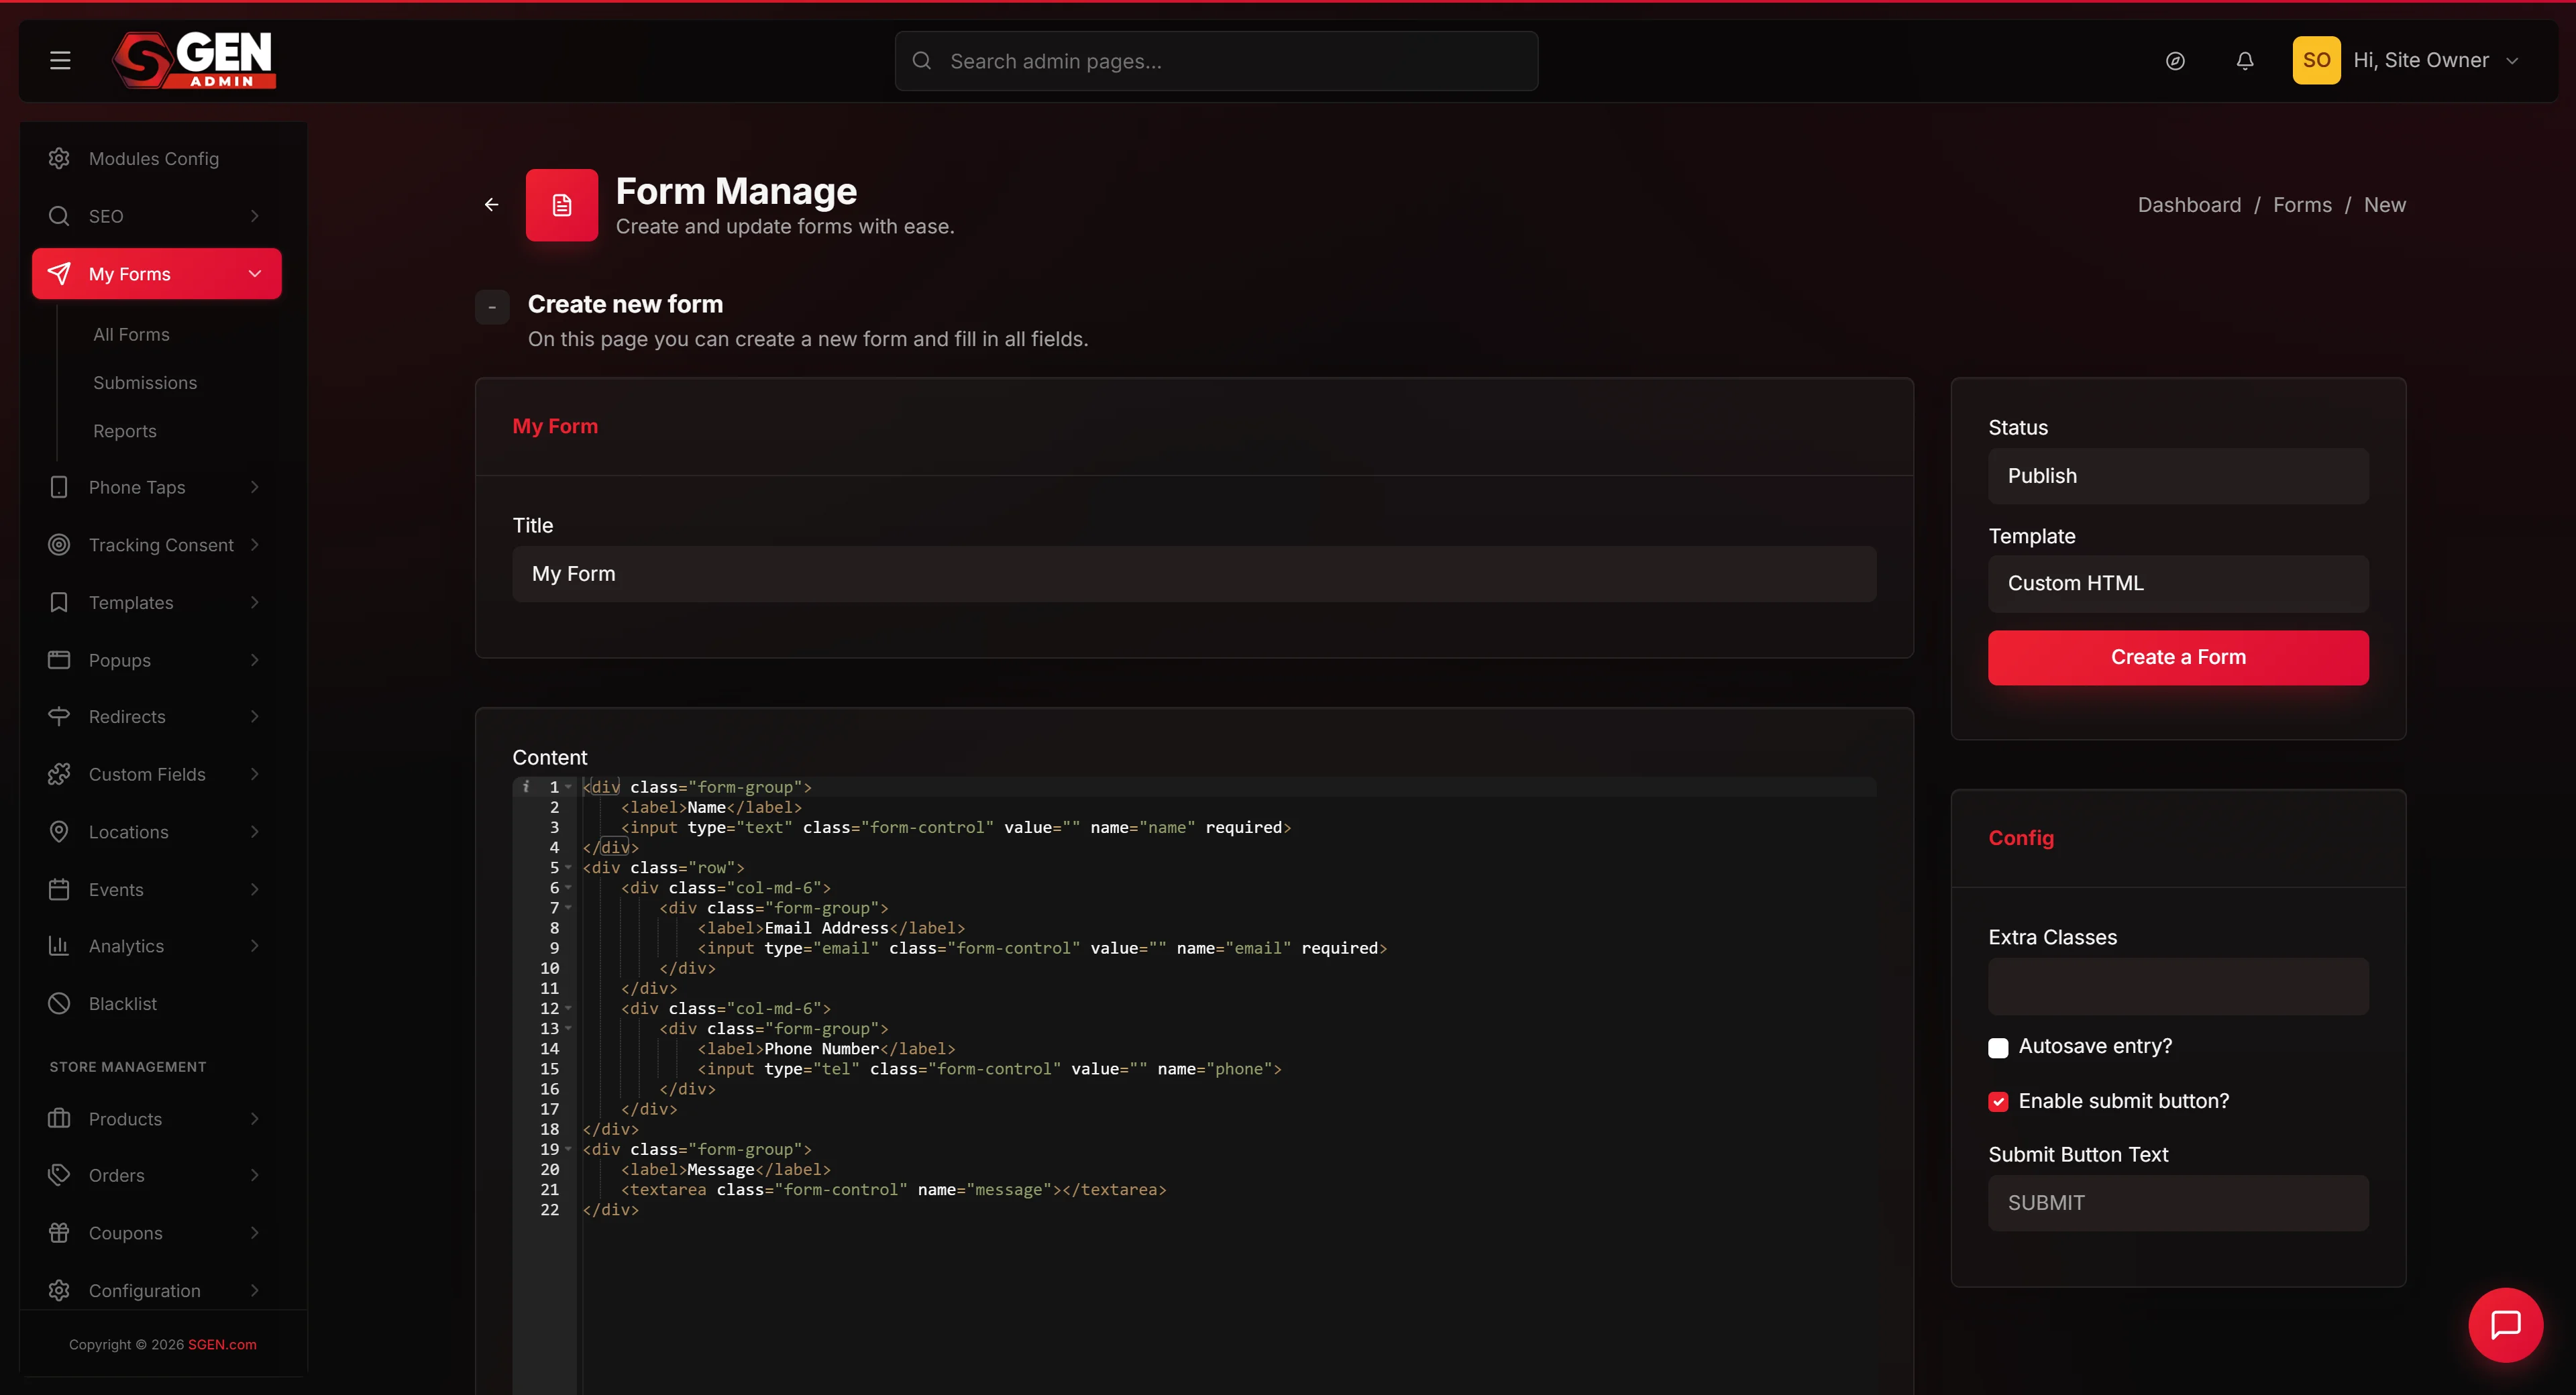Open the Template dropdown showing Custom HTML
The image size is (2576, 1395).
click(x=2178, y=583)
